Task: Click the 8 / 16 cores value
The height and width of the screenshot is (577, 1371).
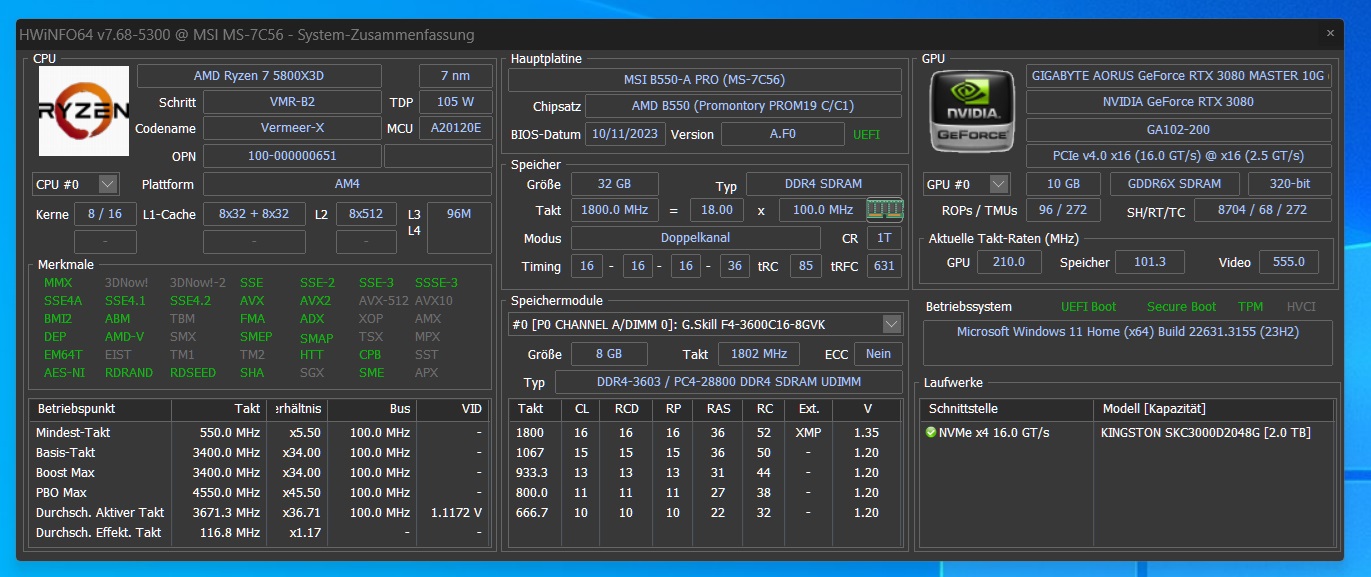Action: (105, 214)
